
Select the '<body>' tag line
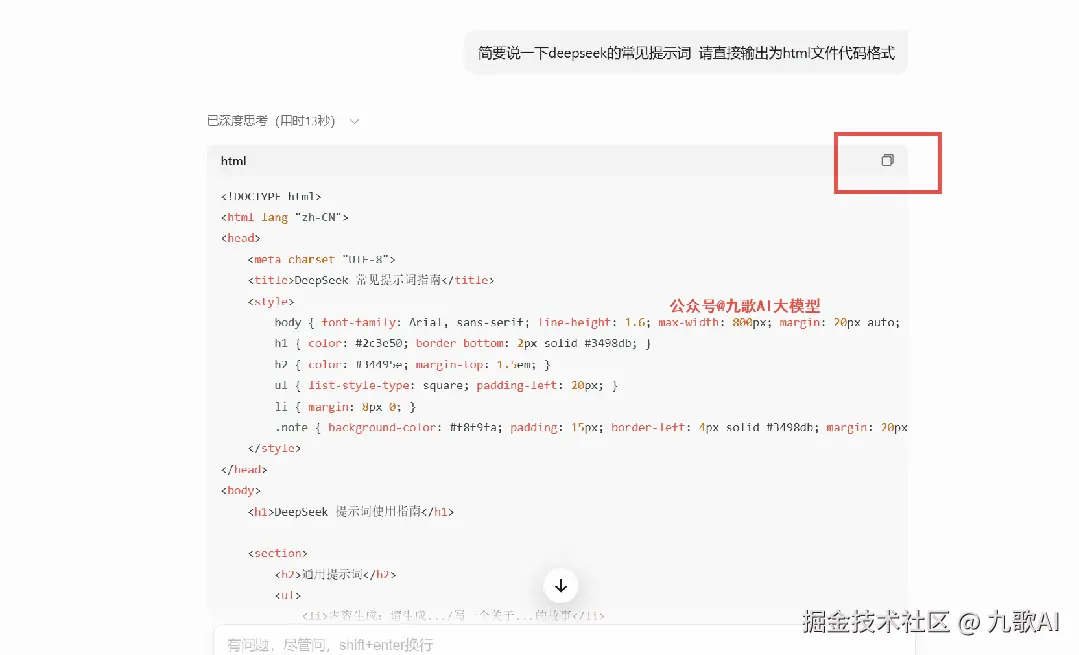241,491
